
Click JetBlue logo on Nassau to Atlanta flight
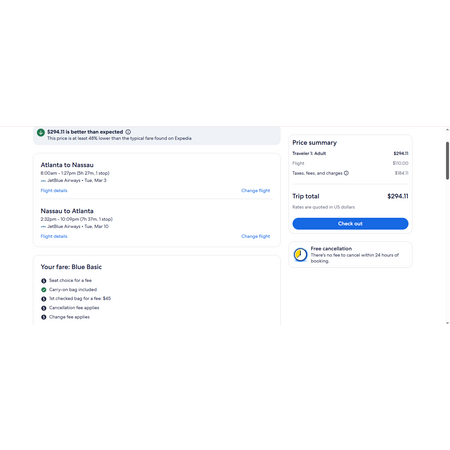[43, 227]
